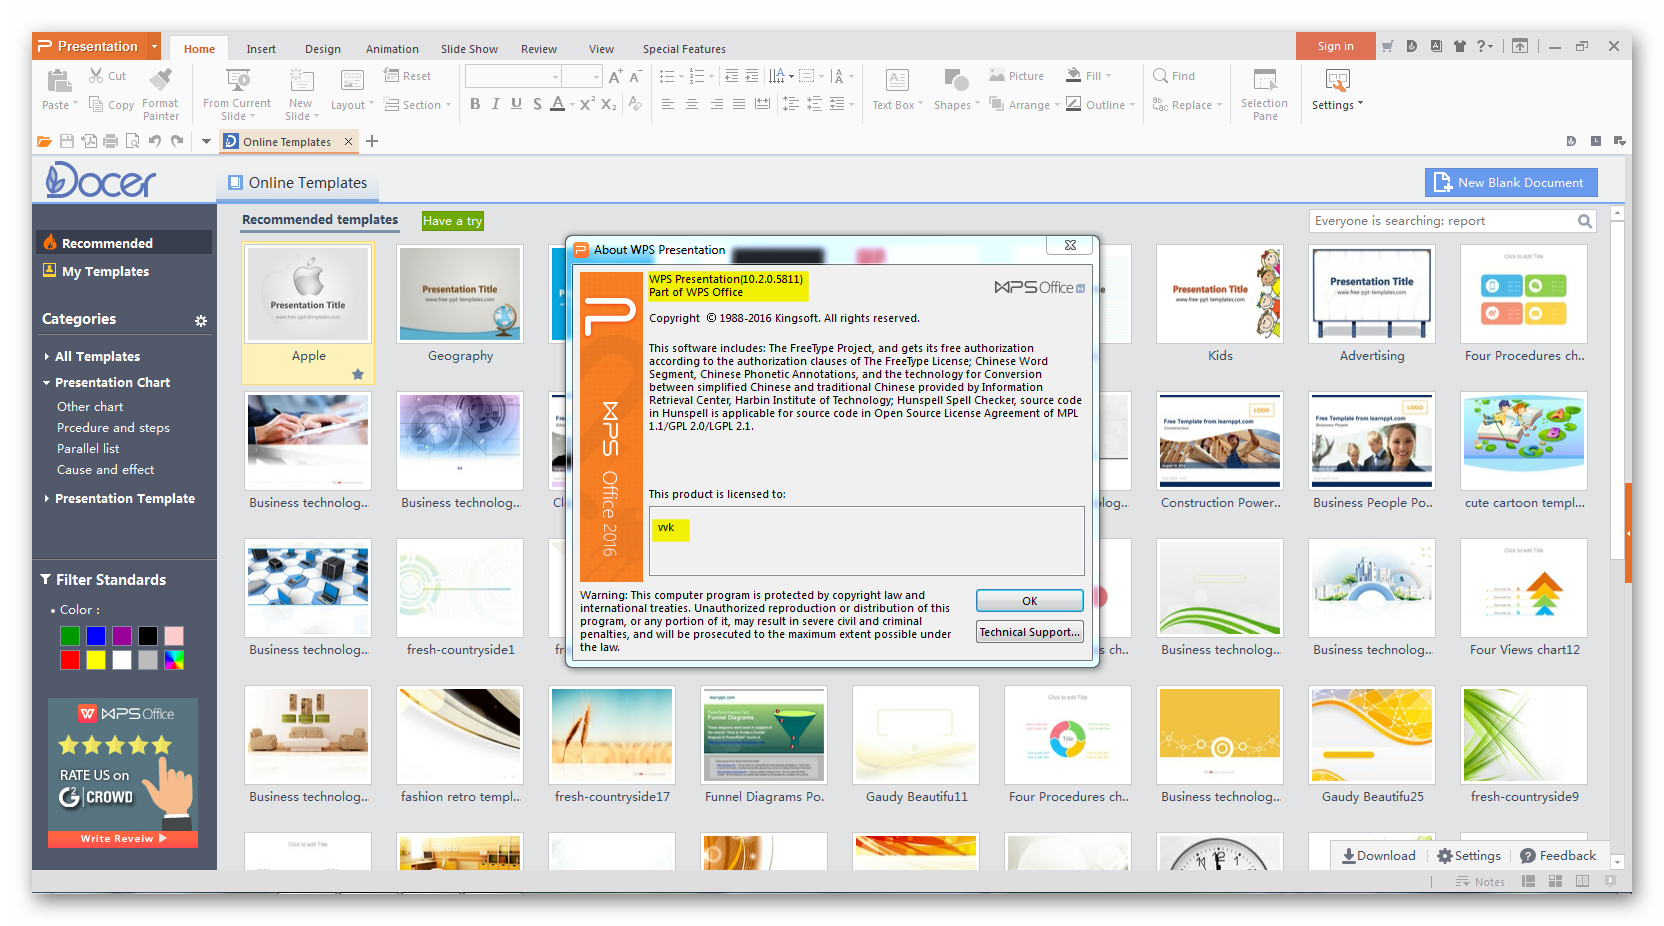The image size is (1664, 926).
Task: Click the Settings ribbon icon
Action: tap(1337, 80)
